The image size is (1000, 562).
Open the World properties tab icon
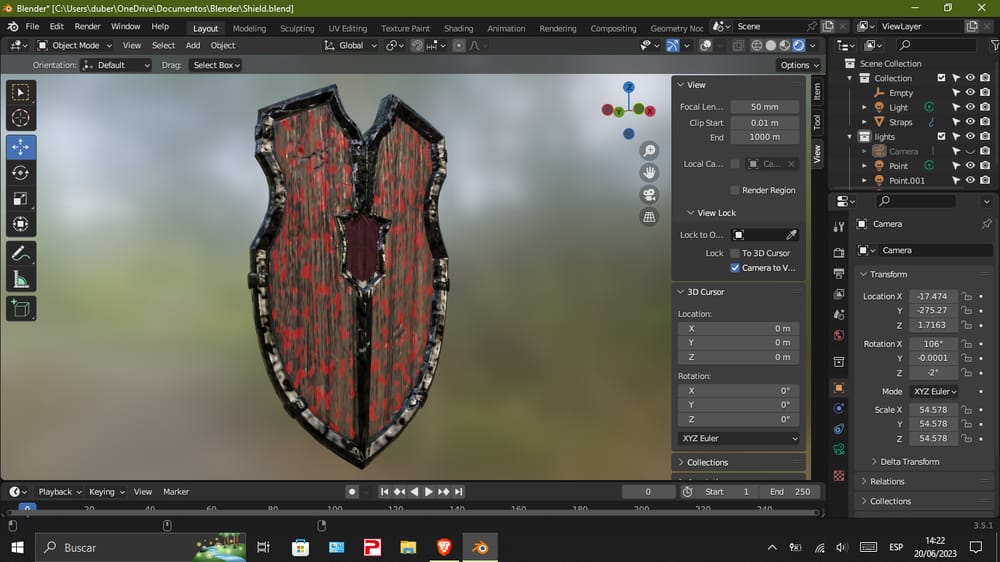click(x=839, y=336)
